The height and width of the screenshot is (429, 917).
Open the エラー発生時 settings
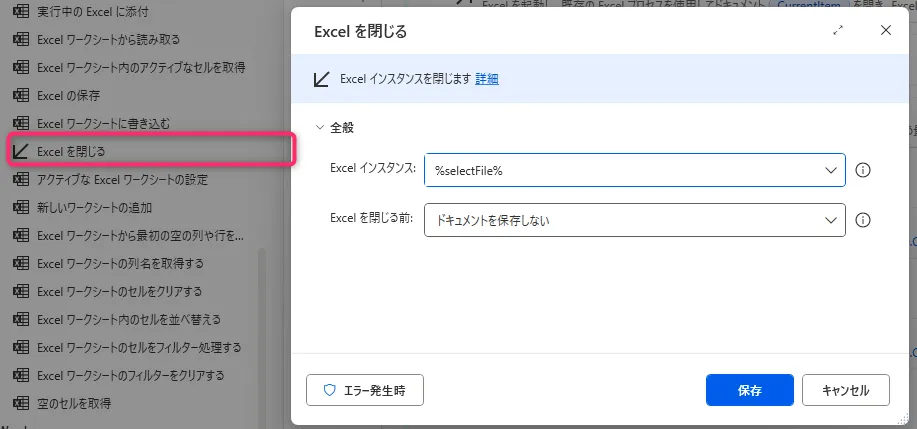[365, 390]
